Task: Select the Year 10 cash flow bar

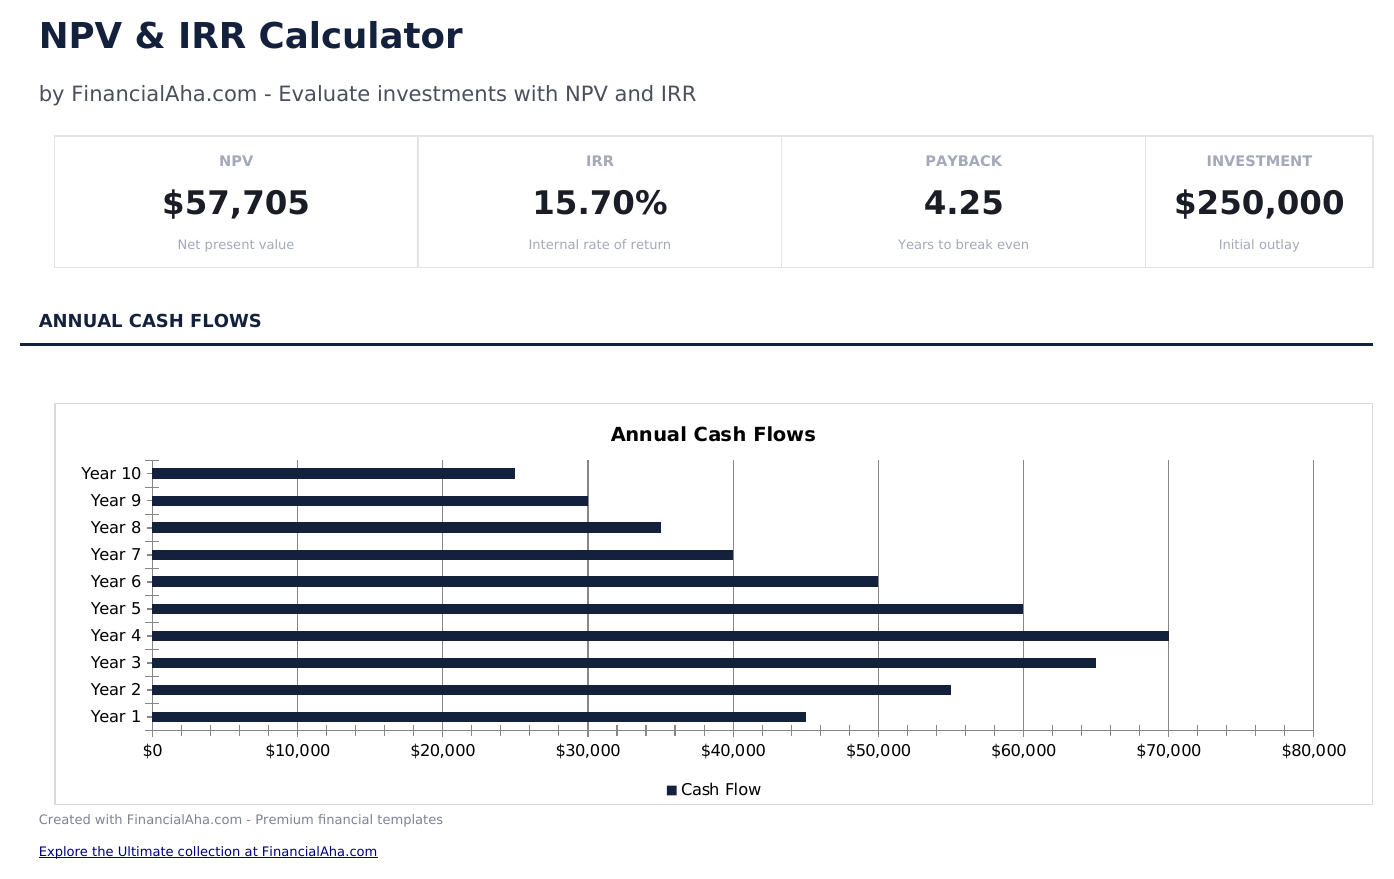Action: click(x=333, y=474)
